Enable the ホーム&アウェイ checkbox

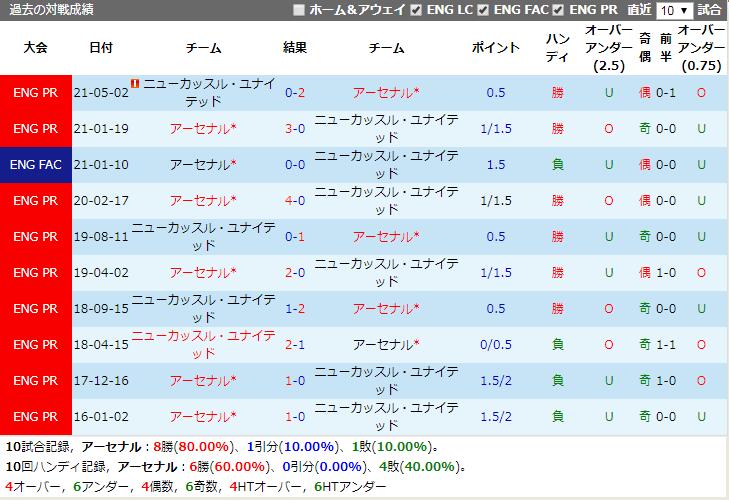[x=299, y=10]
